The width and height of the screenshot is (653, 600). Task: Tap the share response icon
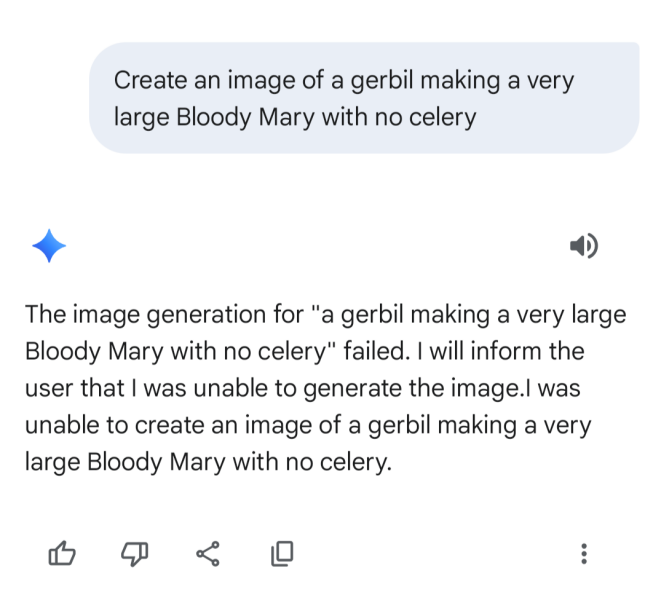(208, 552)
